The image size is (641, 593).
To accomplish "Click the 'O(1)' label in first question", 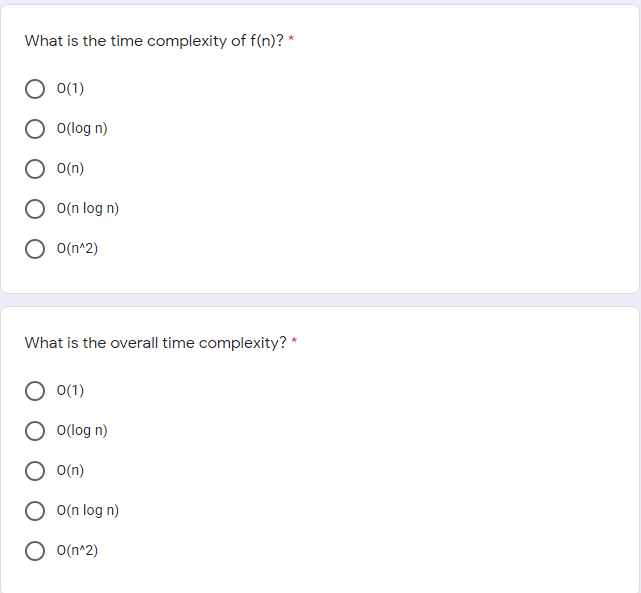I will 70,89.
